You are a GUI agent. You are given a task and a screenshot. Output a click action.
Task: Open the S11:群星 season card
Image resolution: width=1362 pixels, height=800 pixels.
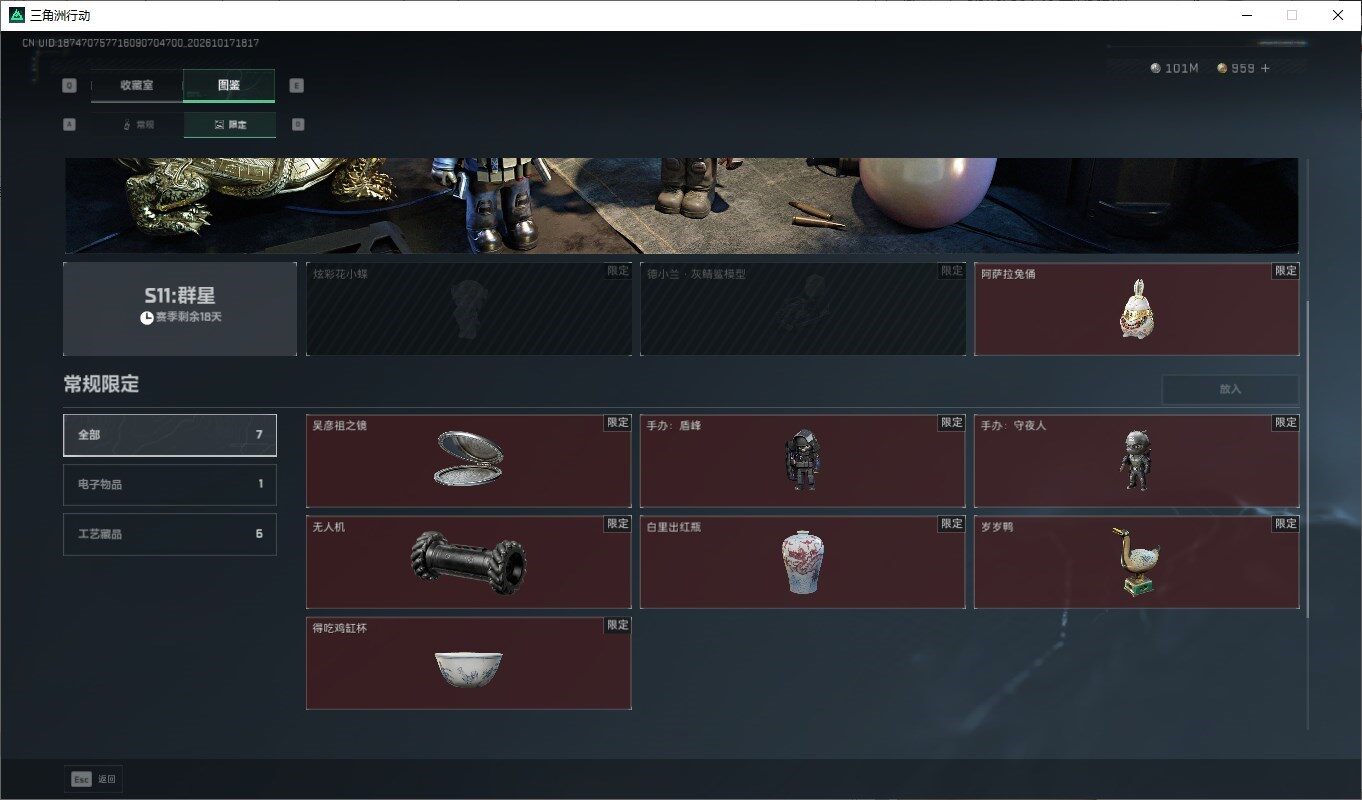[180, 309]
